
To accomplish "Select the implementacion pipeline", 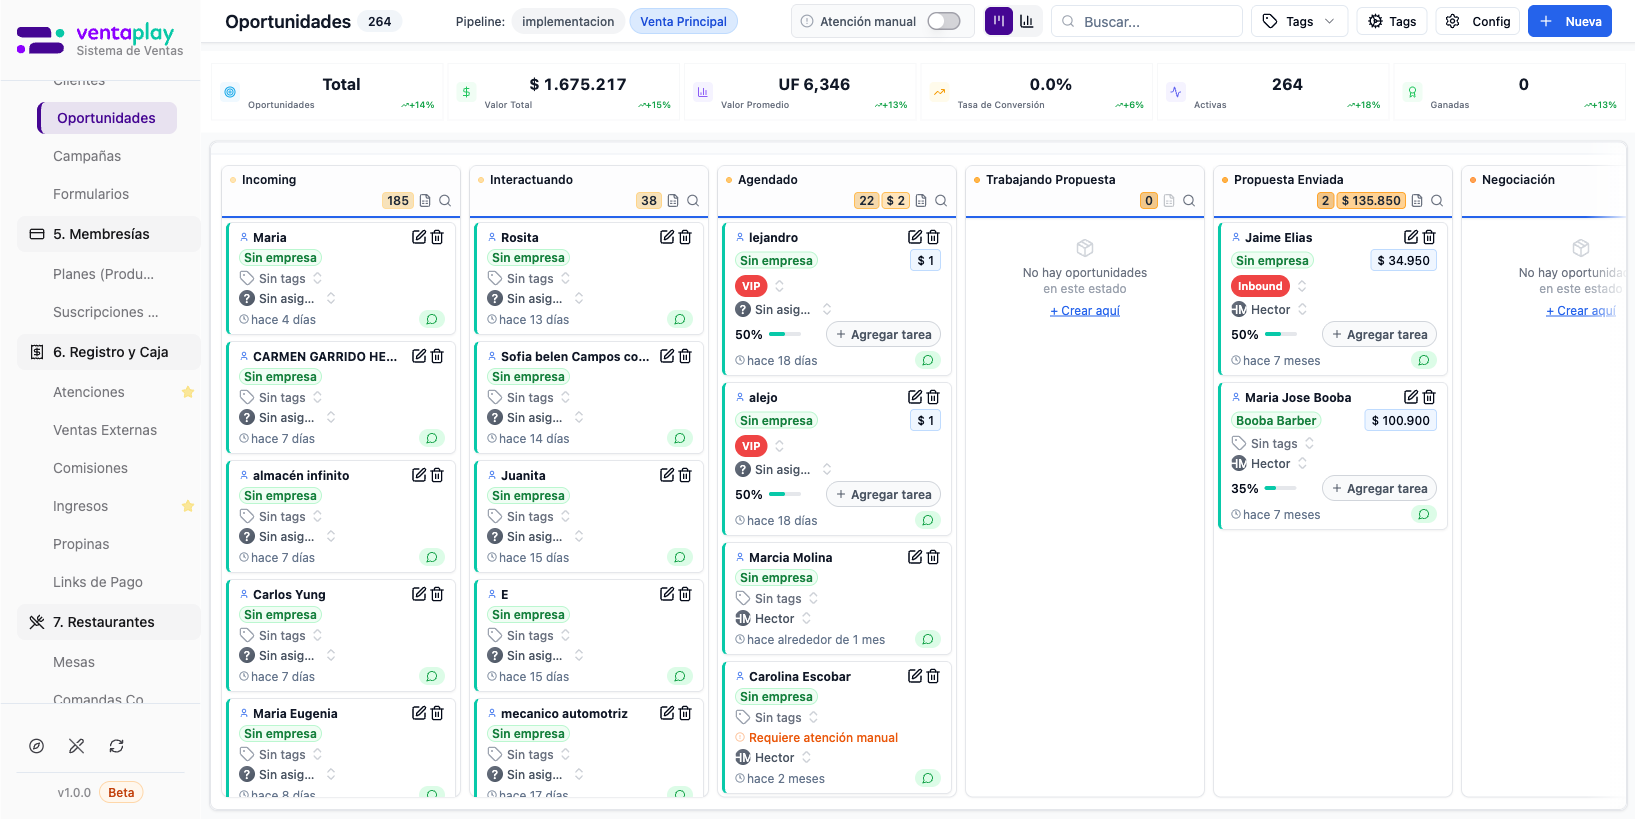I will (568, 21).
